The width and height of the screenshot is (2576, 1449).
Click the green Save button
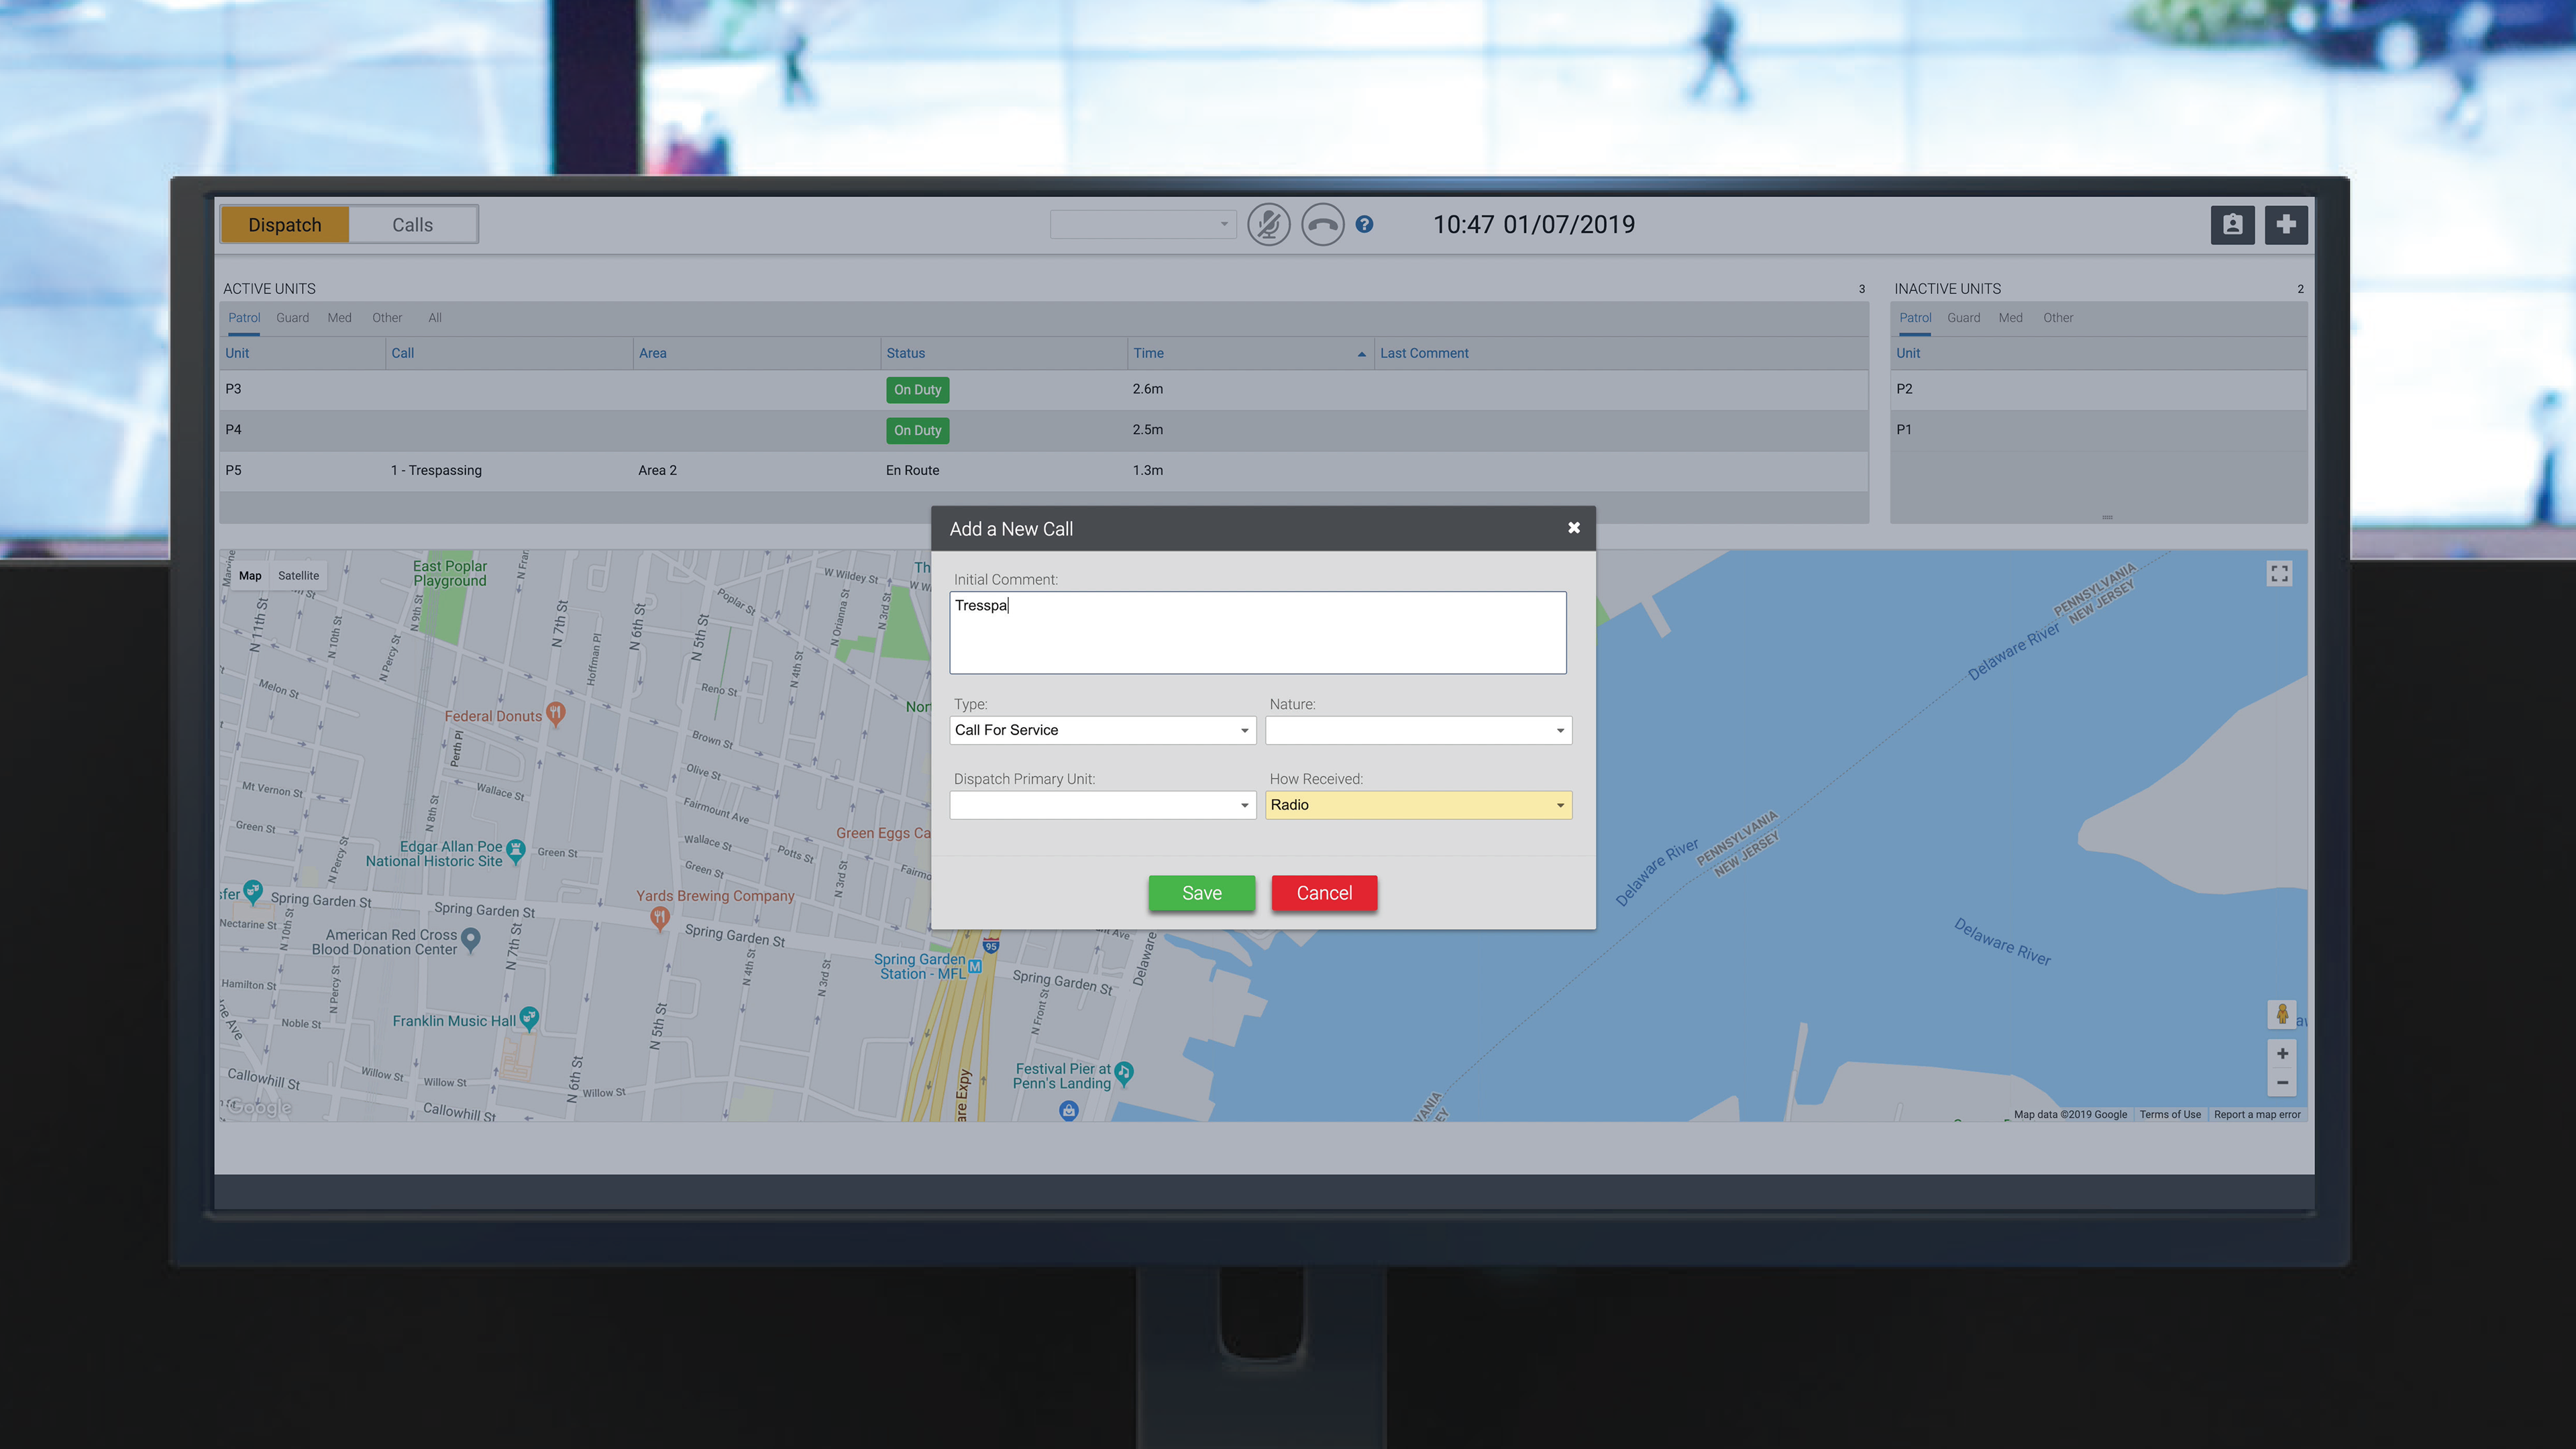pyautogui.click(x=1201, y=893)
